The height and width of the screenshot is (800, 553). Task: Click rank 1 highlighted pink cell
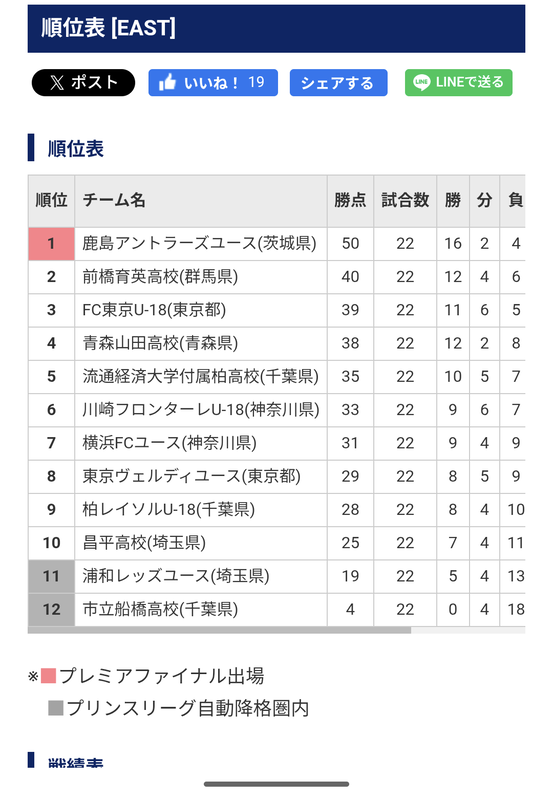click(x=52, y=243)
